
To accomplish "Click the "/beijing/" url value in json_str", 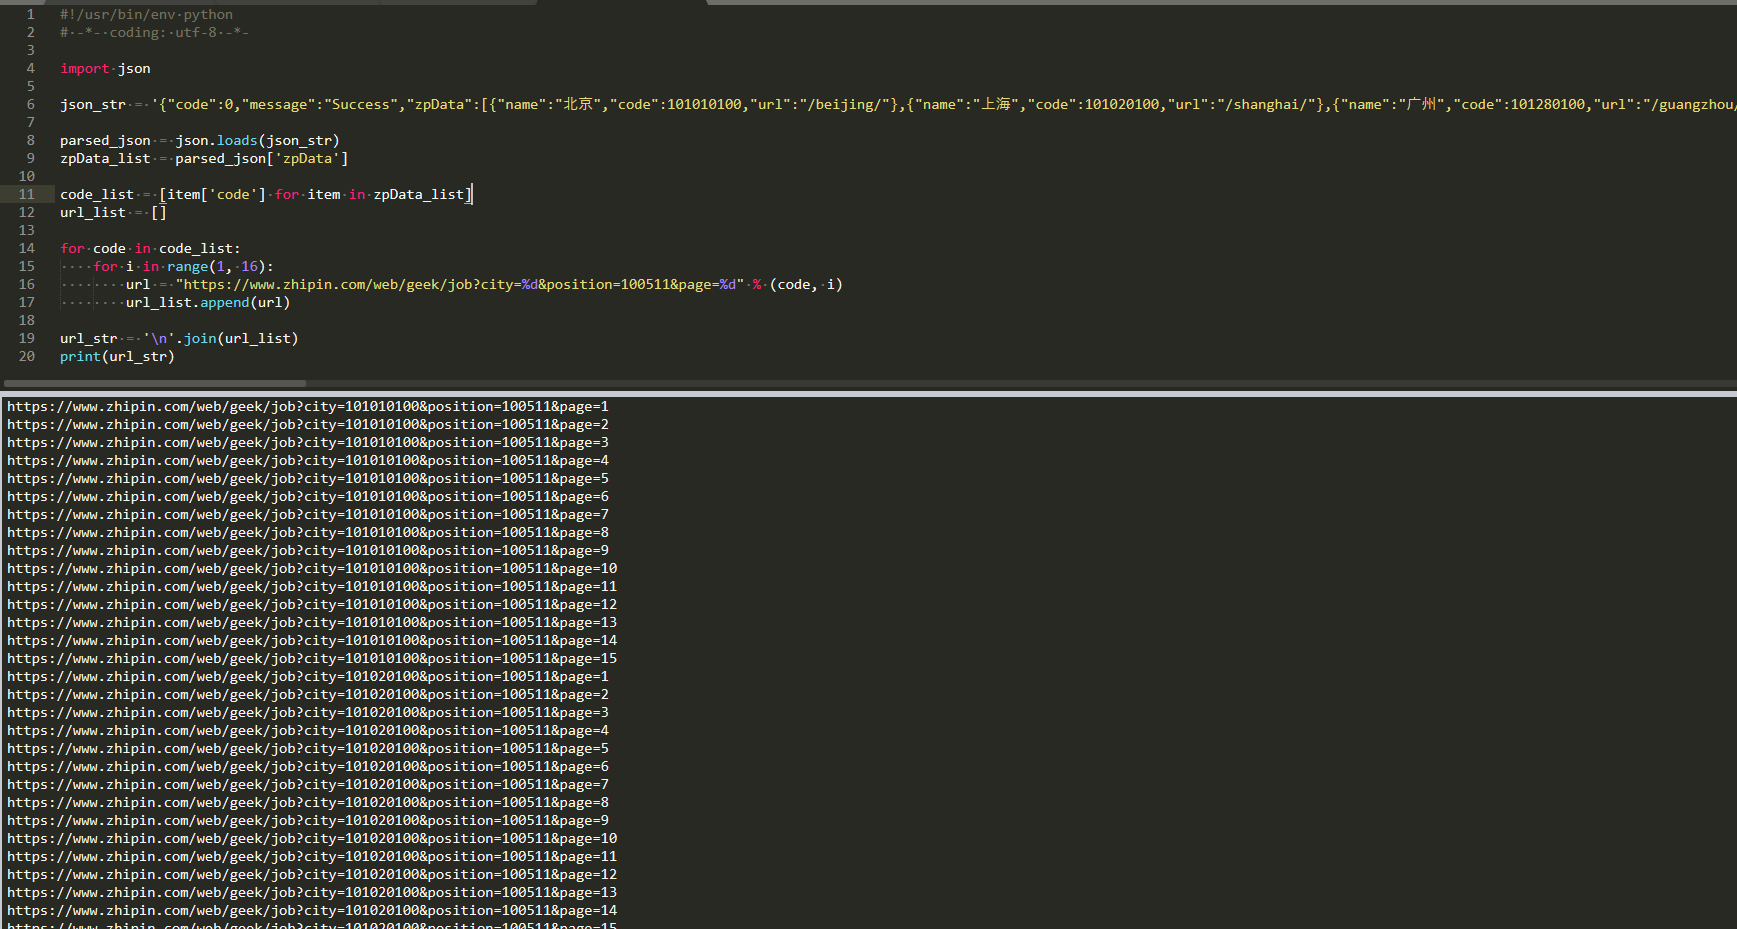I will (x=844, y=104).
